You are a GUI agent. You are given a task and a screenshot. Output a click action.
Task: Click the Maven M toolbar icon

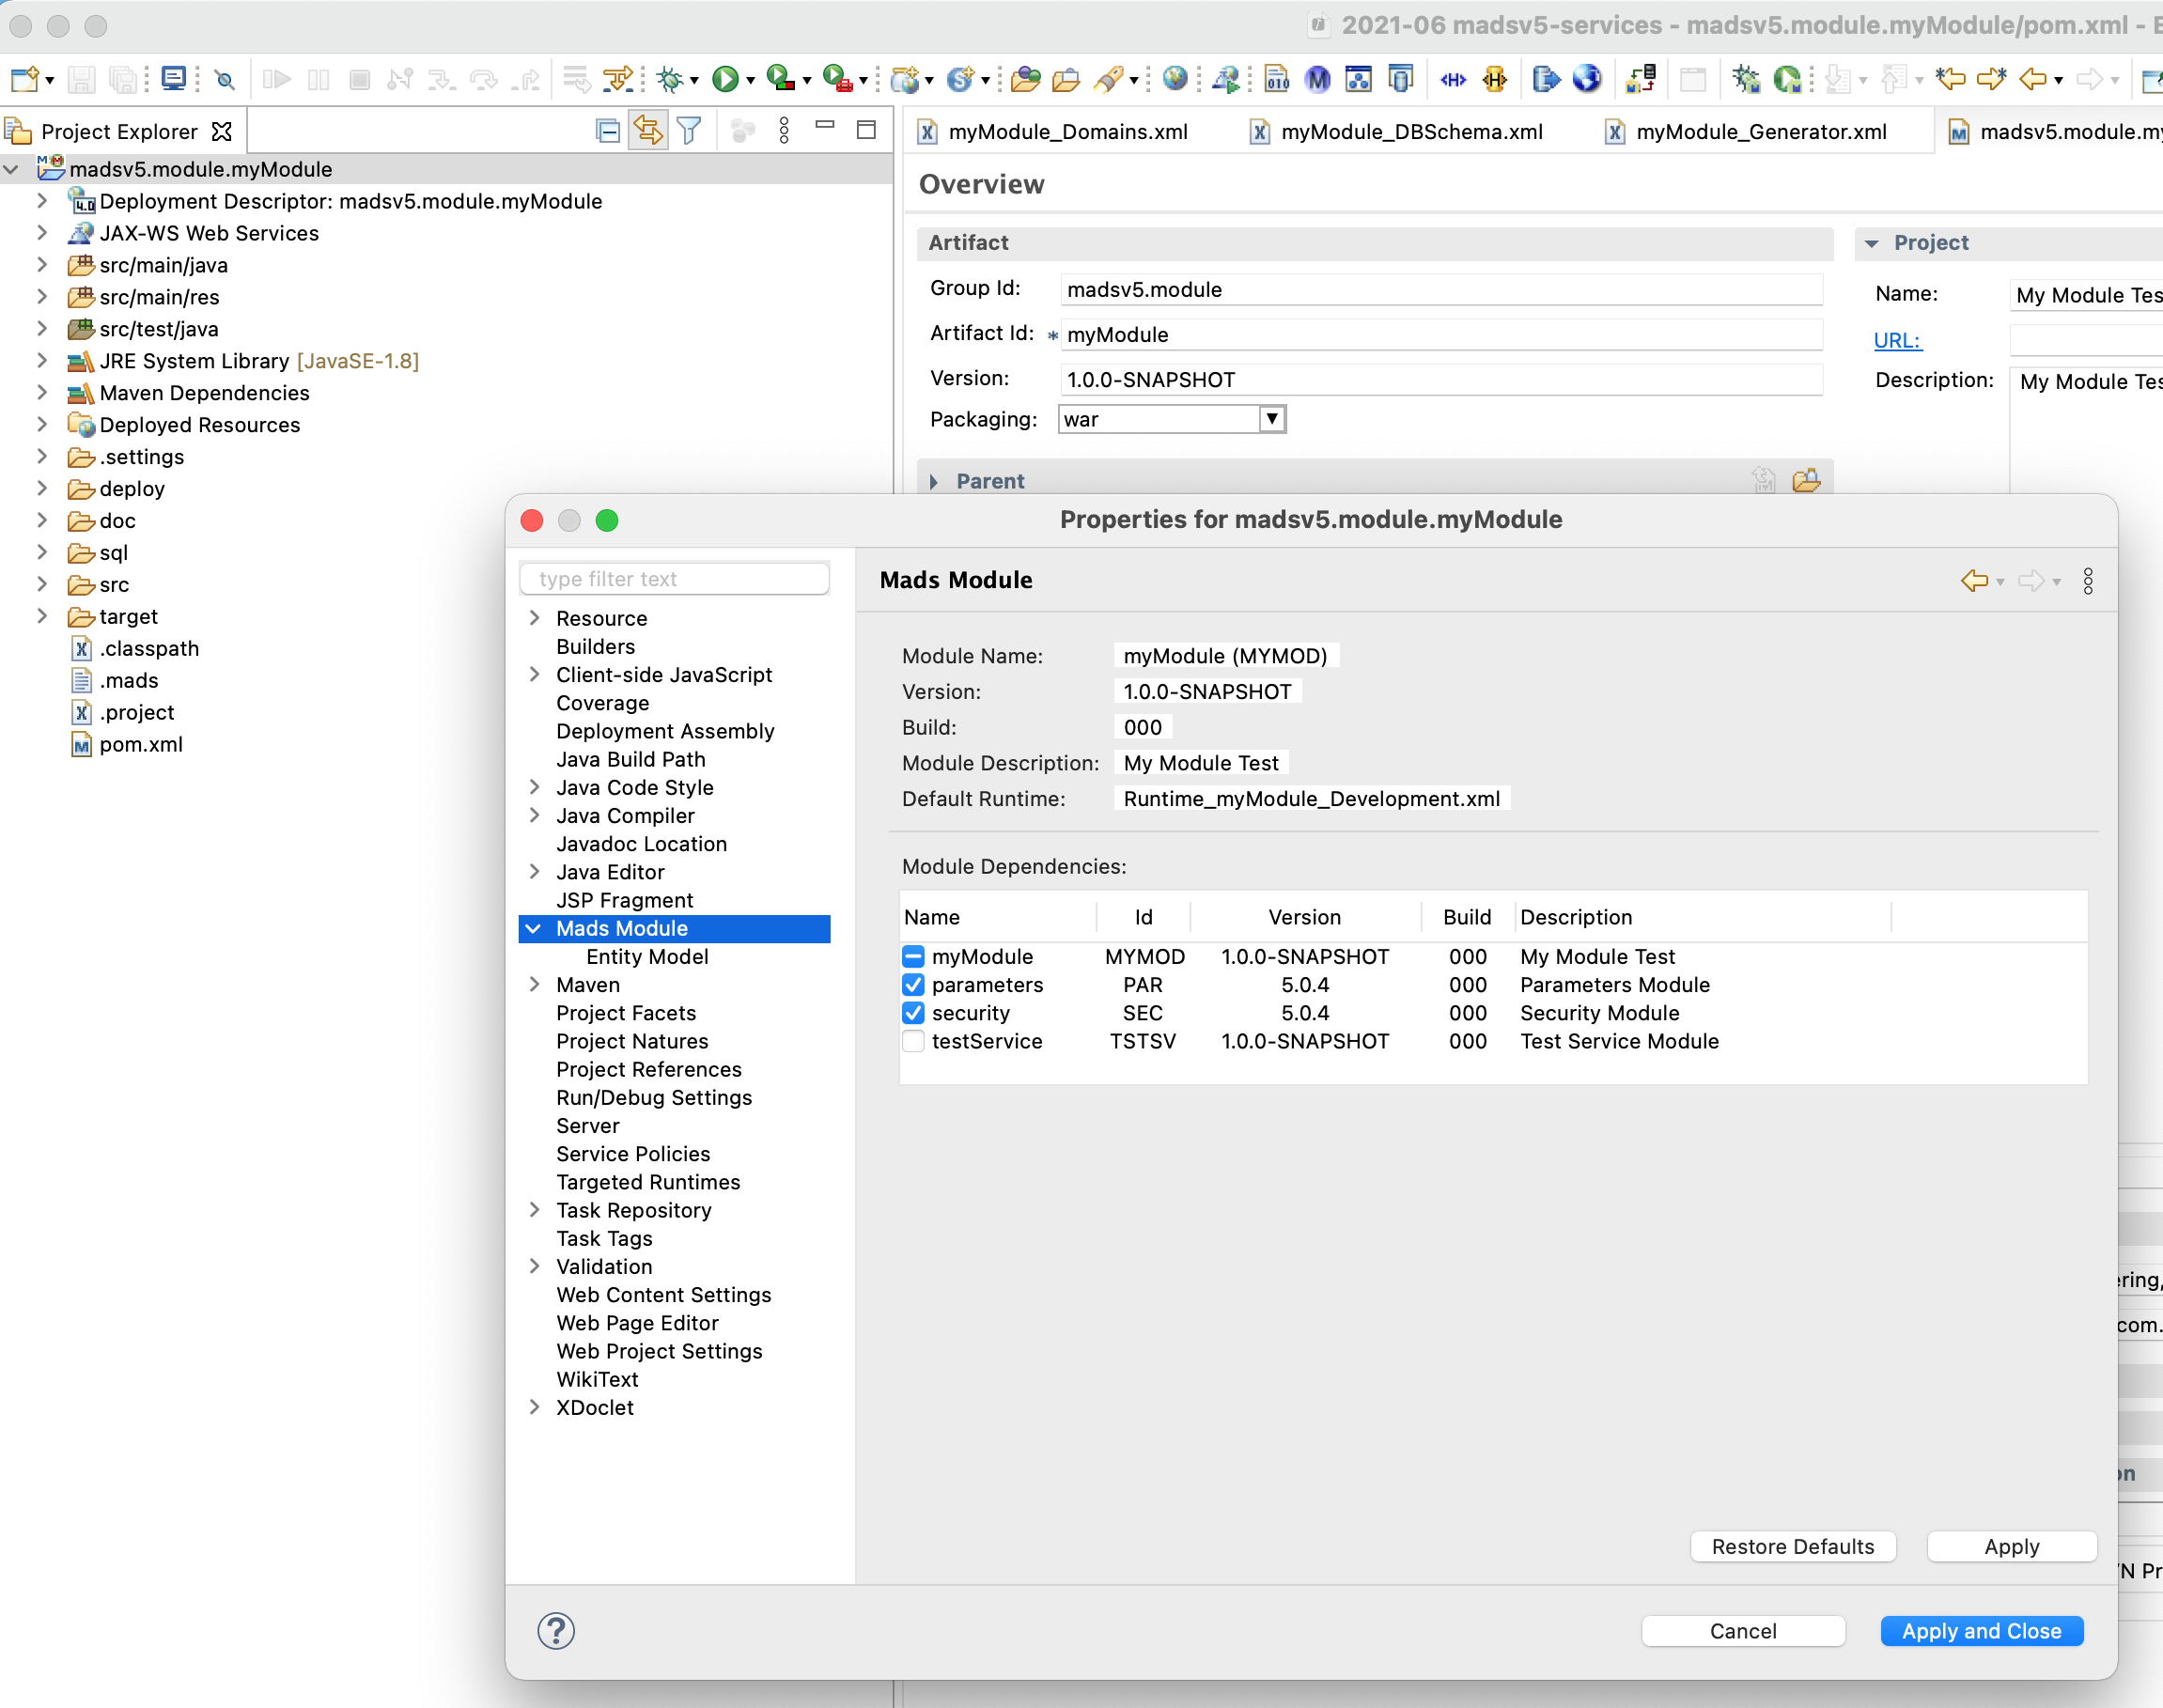click(x=1318, y=79)
